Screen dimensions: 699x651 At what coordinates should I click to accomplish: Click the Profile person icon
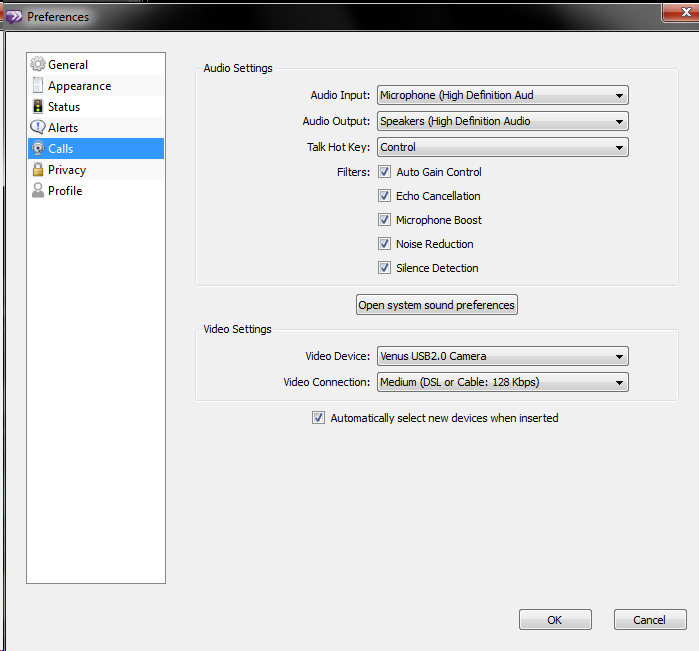(x=38, y=191)
